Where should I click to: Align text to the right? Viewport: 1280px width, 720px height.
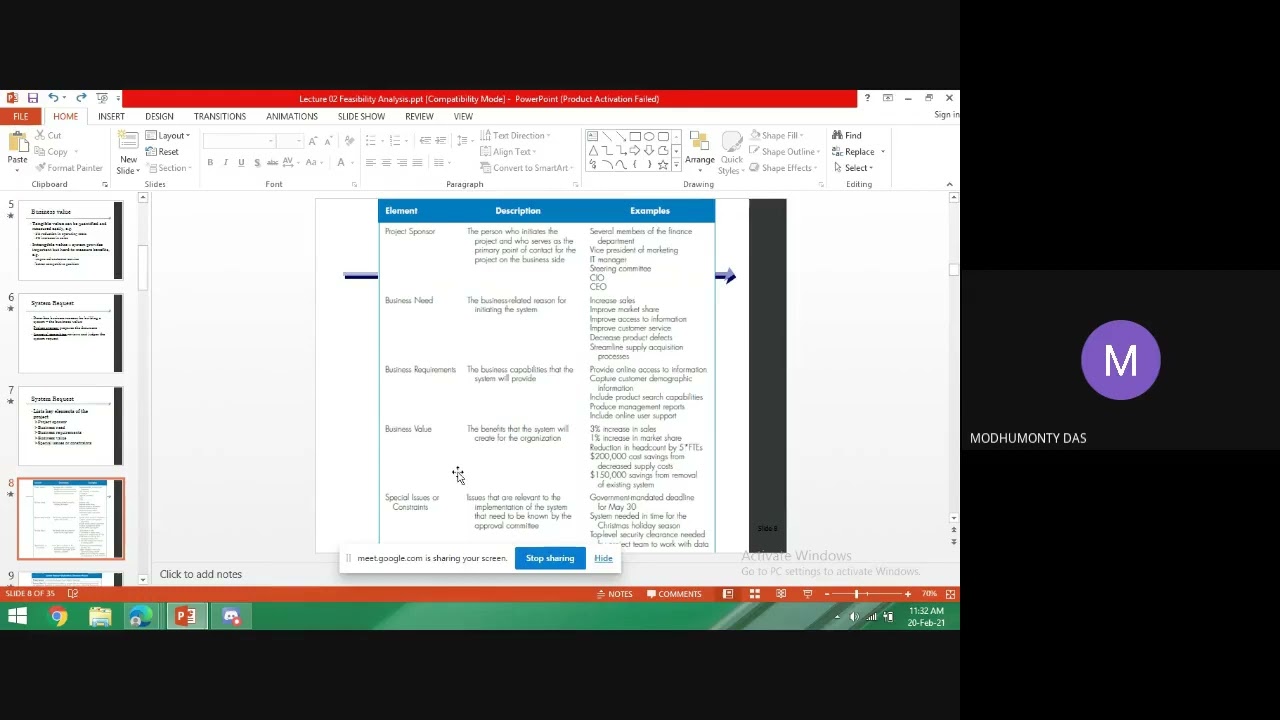pos(401,163)
